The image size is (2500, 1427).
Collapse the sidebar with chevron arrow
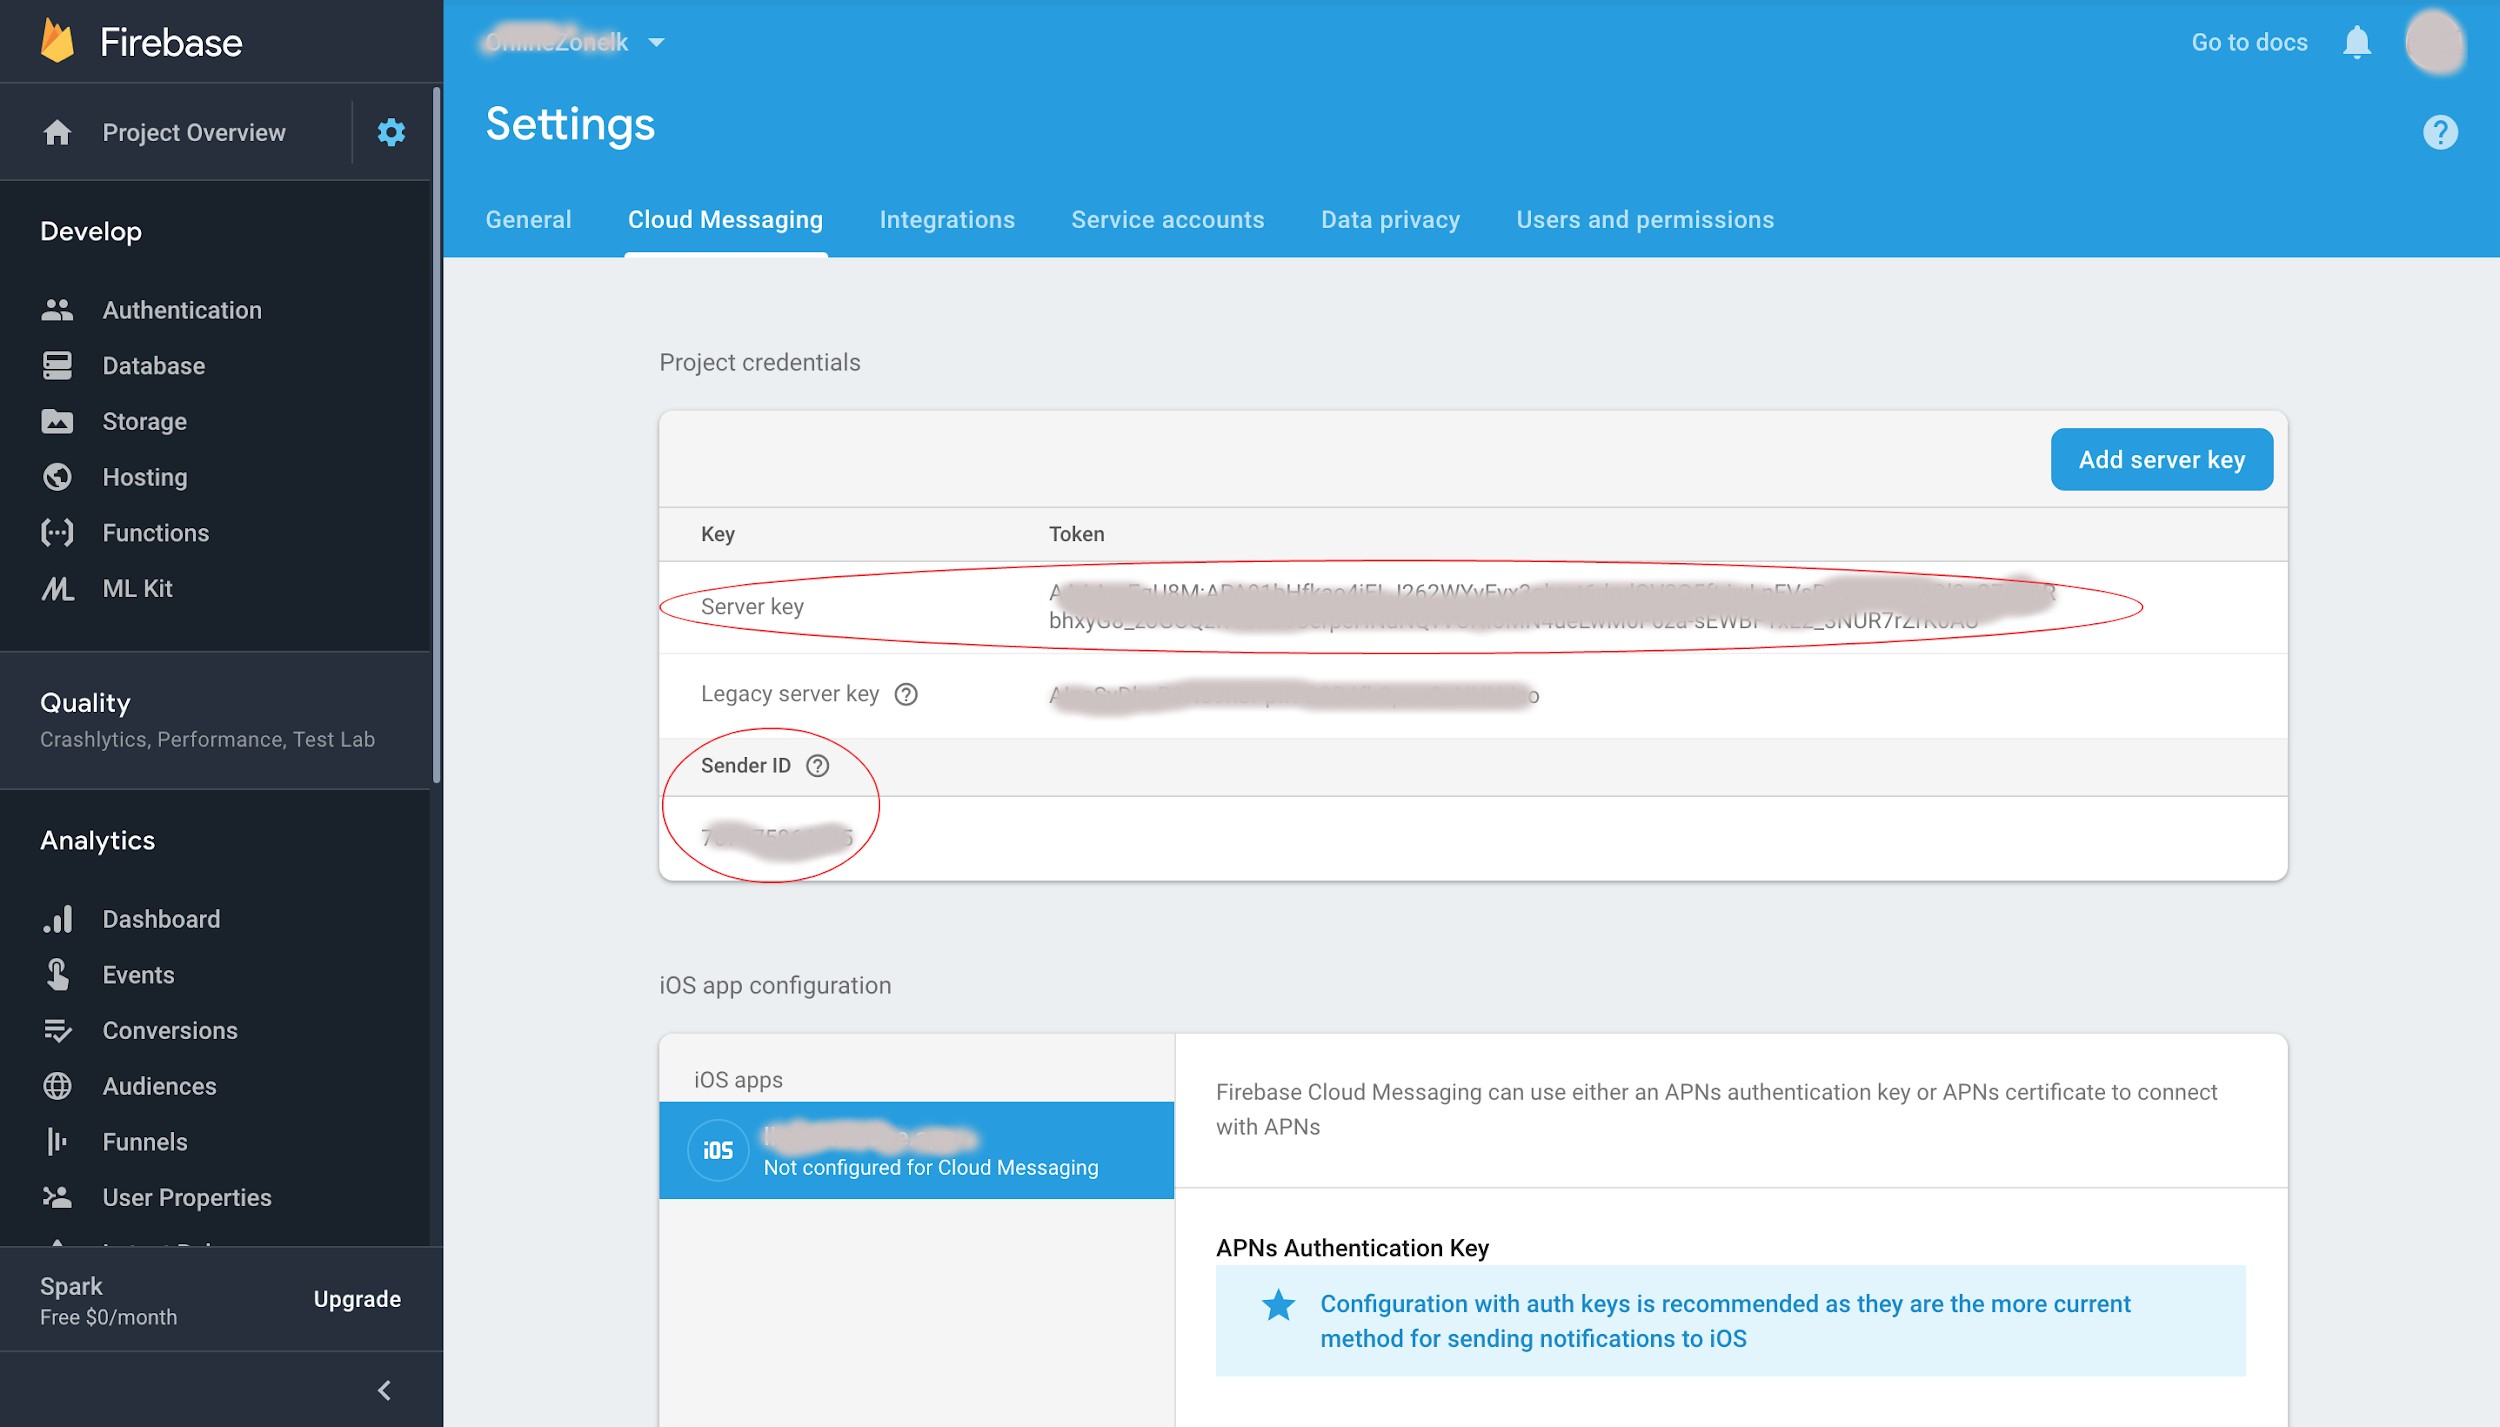pos(384,1390)
